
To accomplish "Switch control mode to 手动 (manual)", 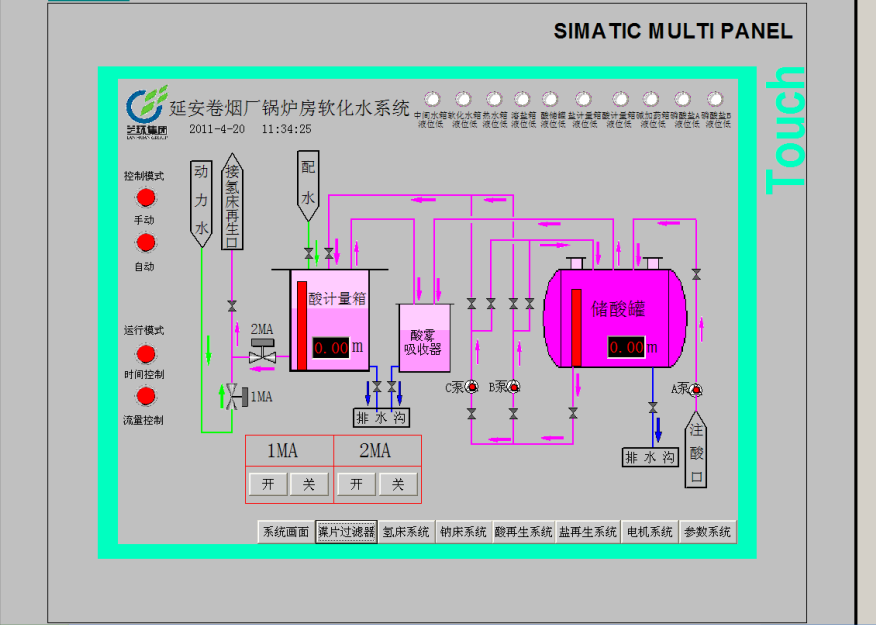I will coord(146,196).
